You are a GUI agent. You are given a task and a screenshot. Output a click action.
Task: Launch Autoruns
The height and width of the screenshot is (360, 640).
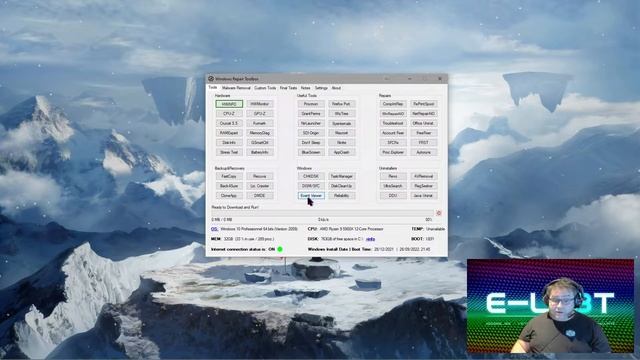point(424,152)
